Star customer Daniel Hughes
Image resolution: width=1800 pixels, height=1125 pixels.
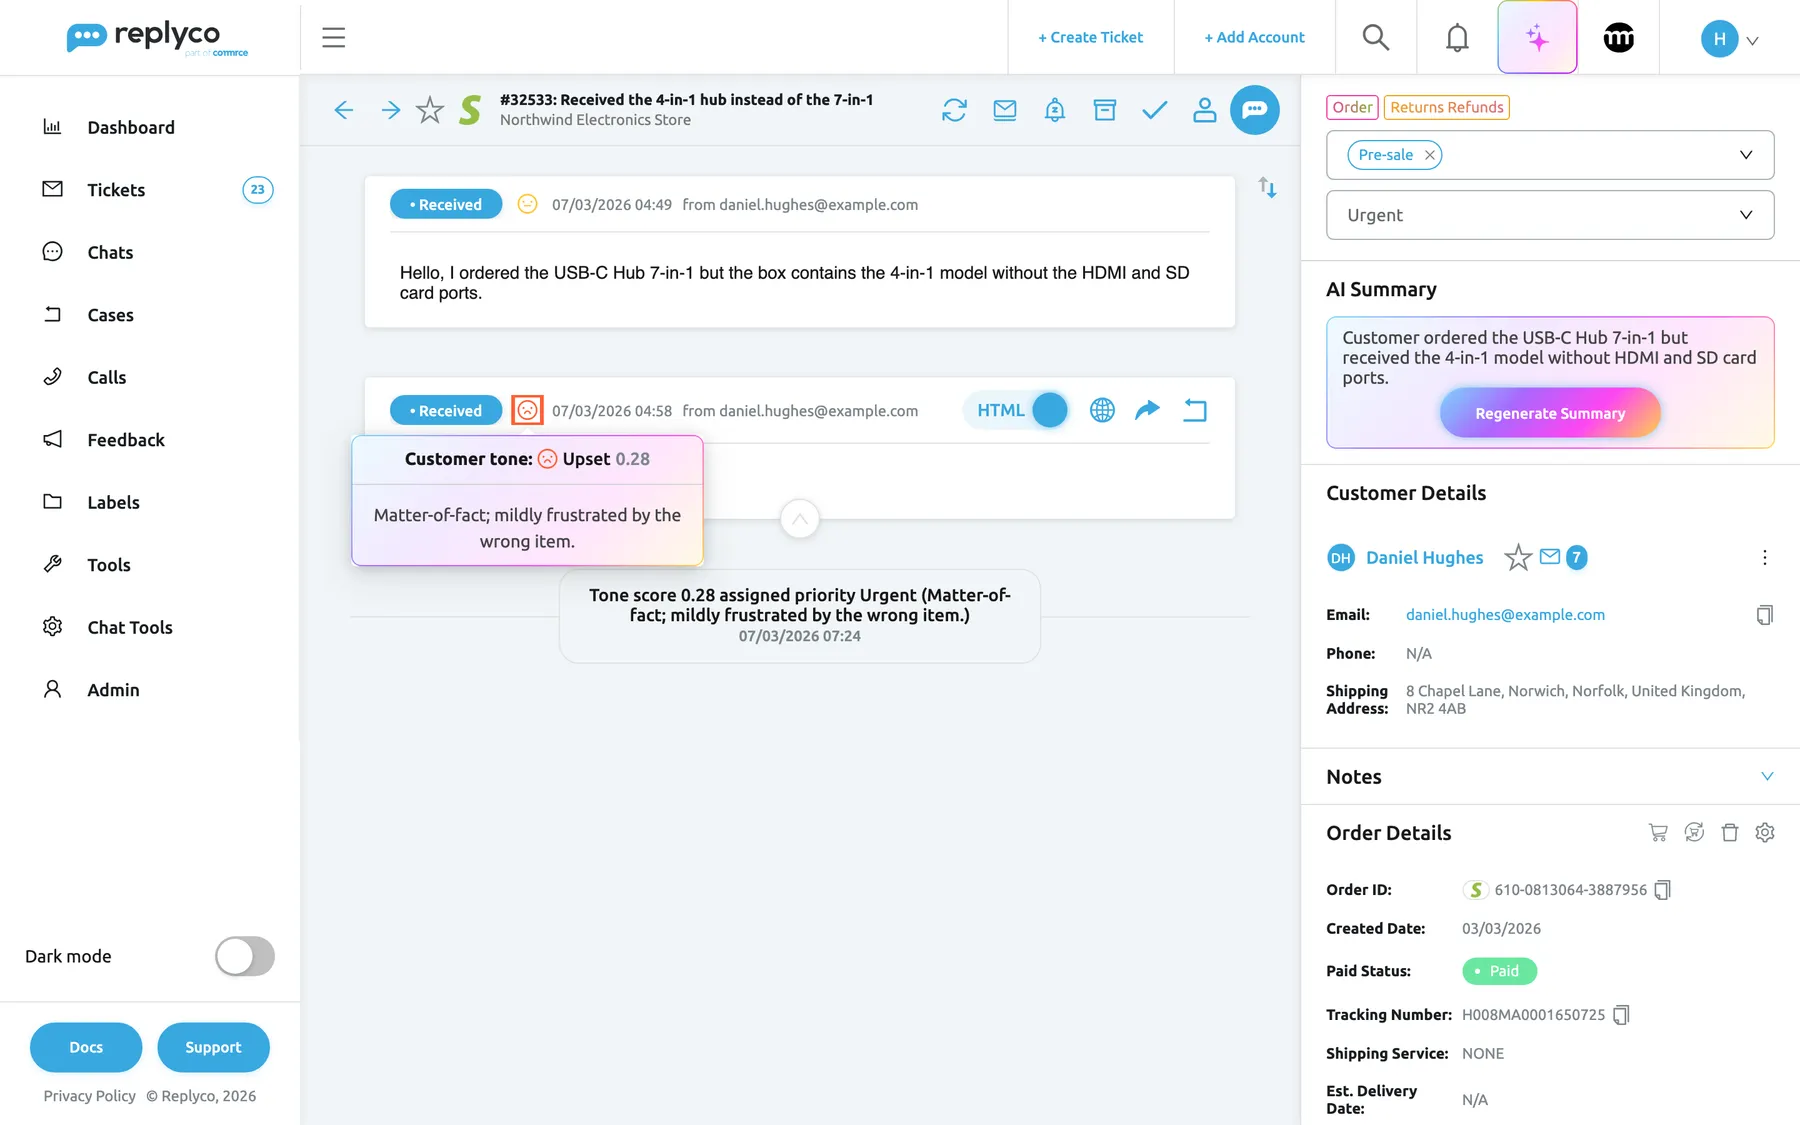click(1518, 557)
